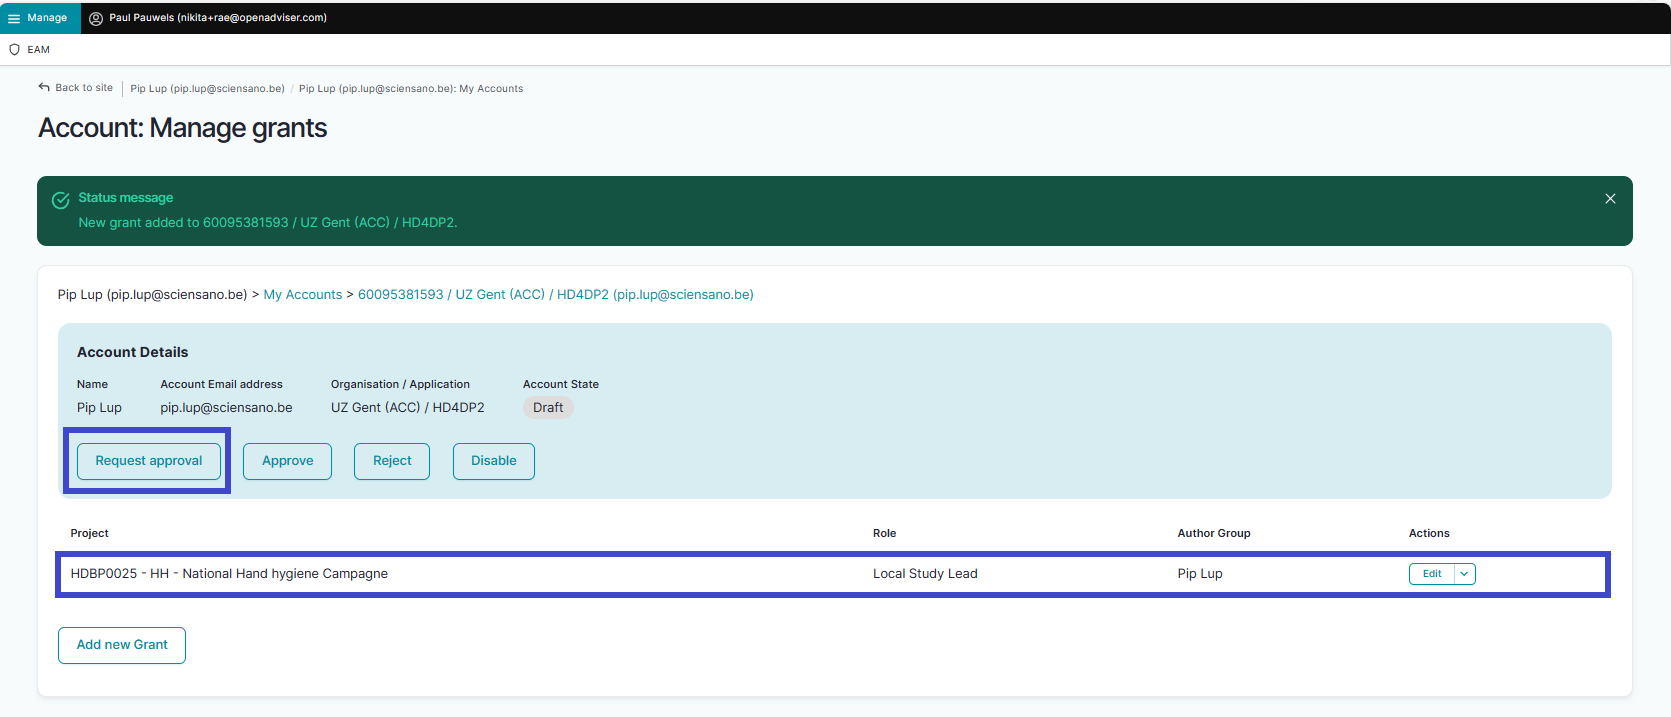1671x717 pixels.
Task: Approve the Pip Lup account
Action: point(287,461)
